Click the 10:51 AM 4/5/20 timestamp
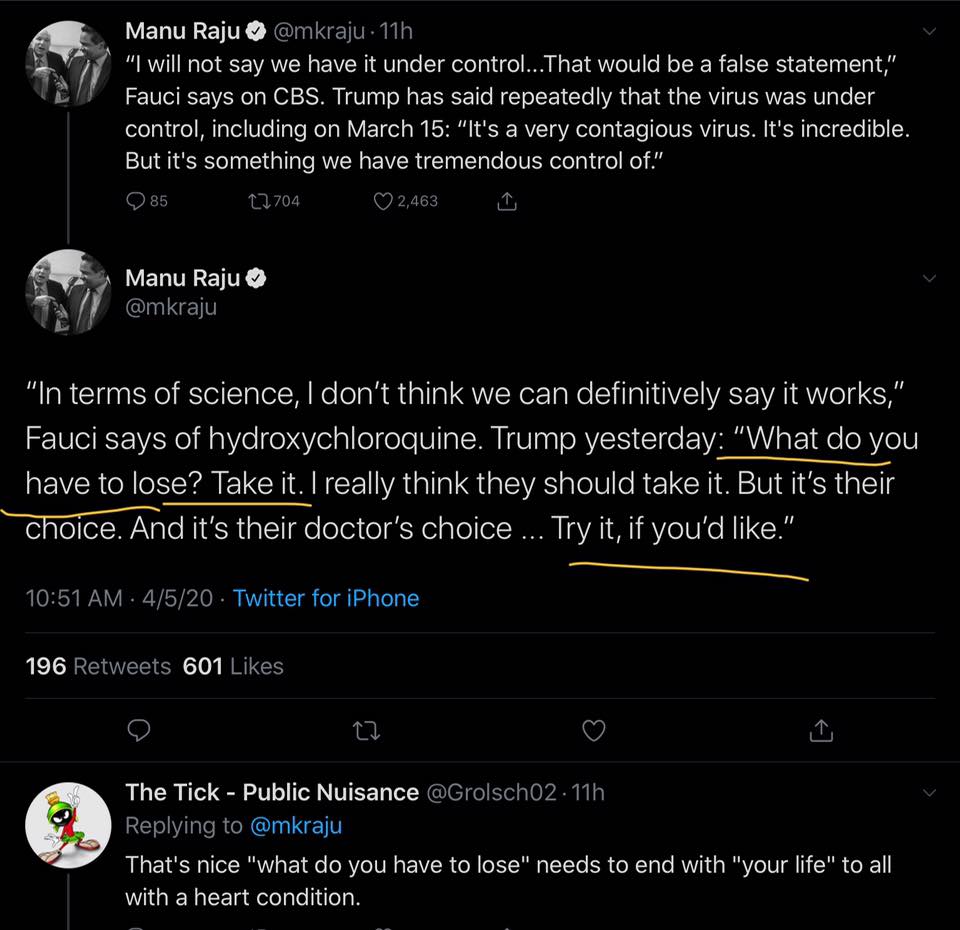This screenshot has width=960, height=930. (119, 598)
